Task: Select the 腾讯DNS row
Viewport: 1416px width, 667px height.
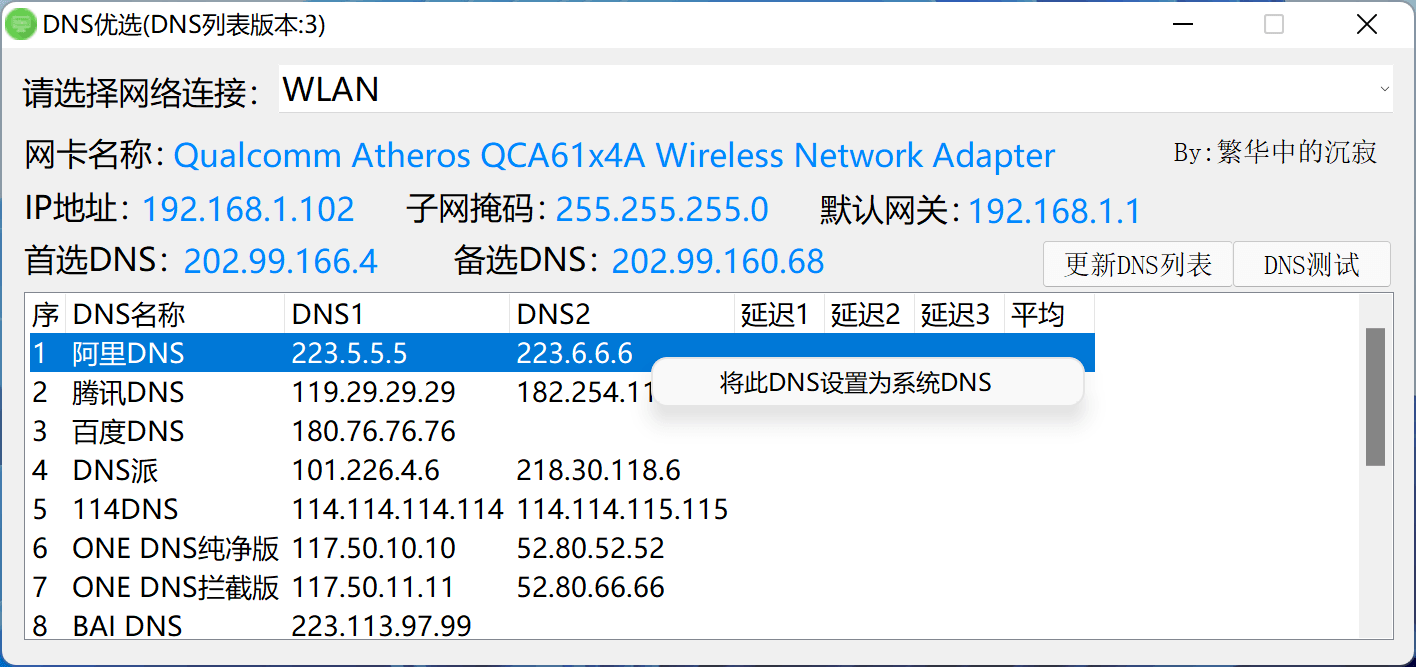Action: 128,392
